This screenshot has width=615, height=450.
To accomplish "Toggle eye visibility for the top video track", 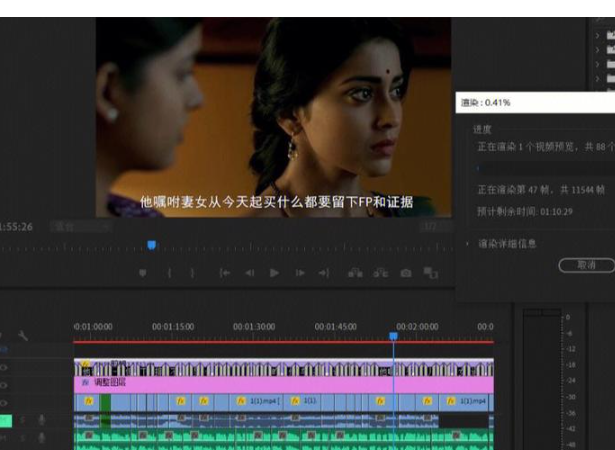I will (x=3, y=367).
